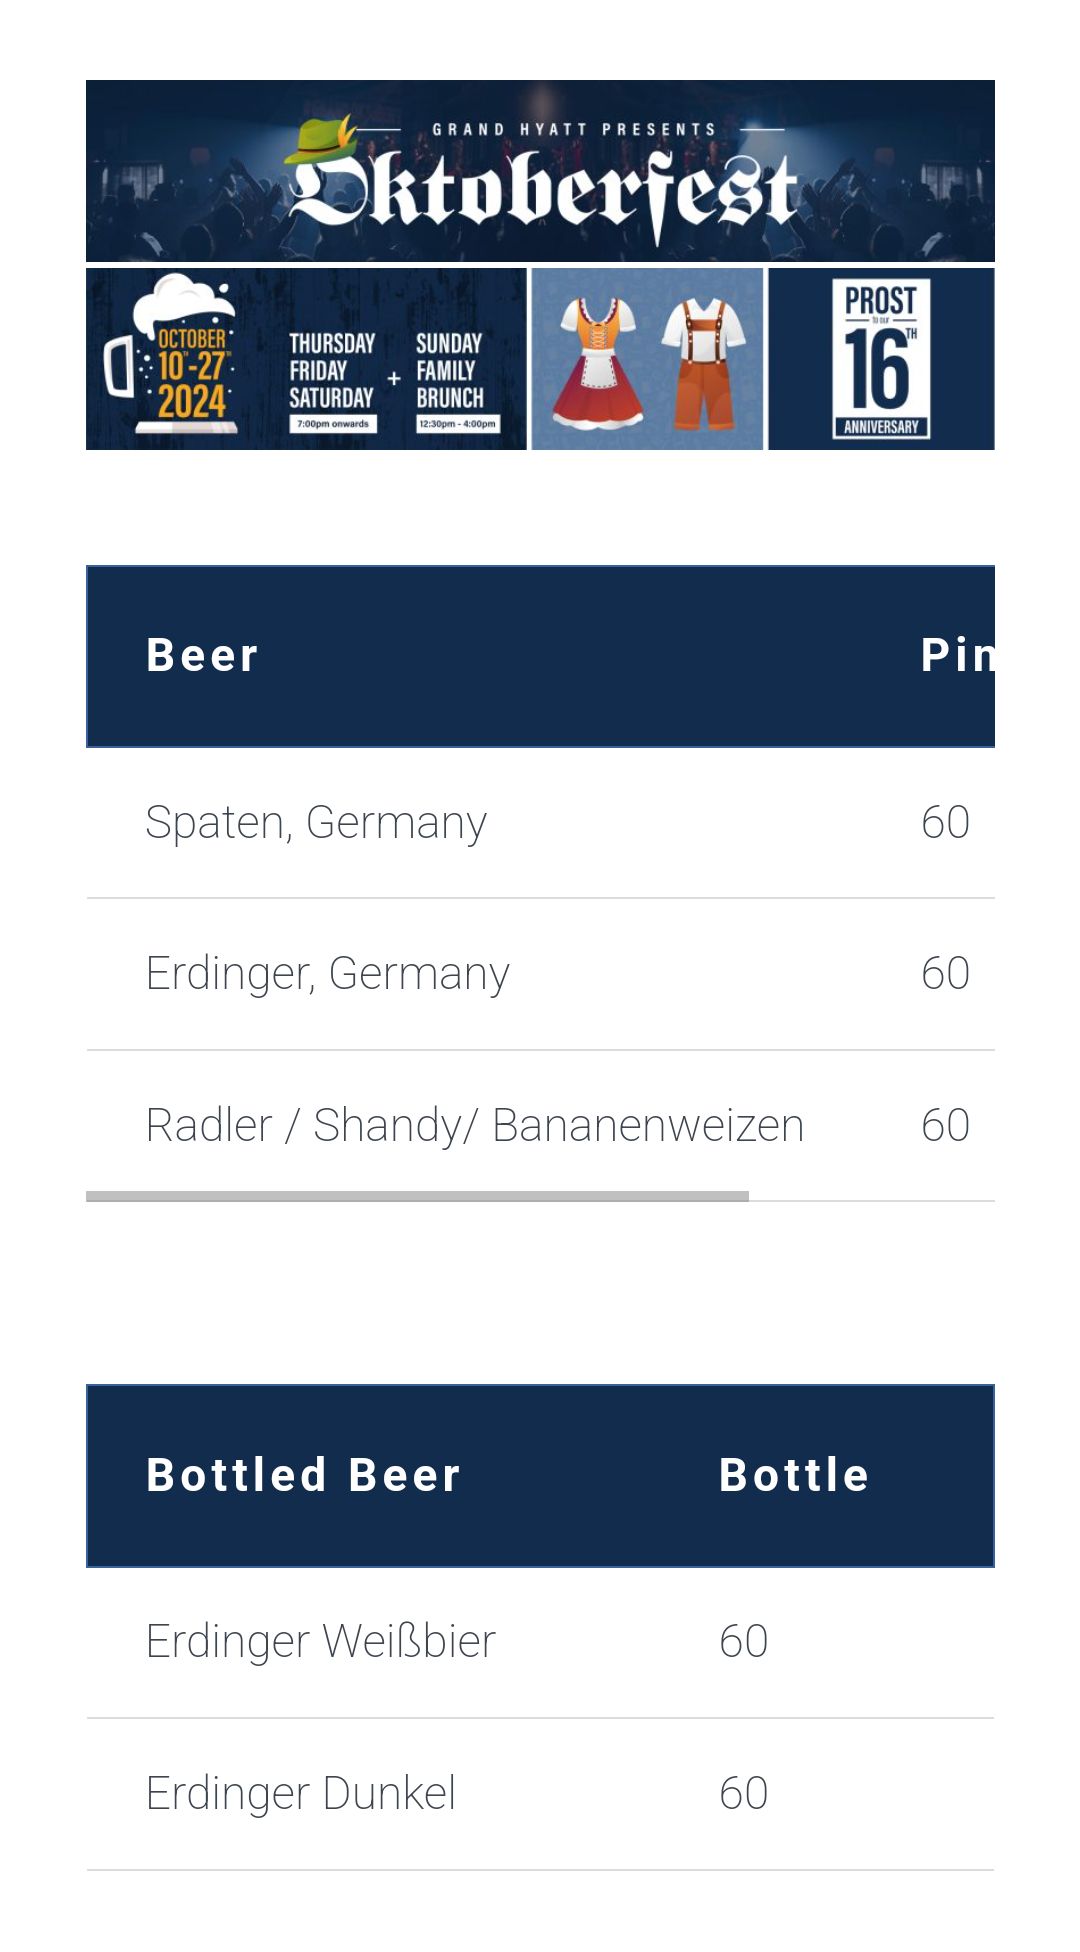The height and width of the screenshot is (1952, 1080).
Task: Click the Prost 16th Anniversary badge
Action: 881,359
